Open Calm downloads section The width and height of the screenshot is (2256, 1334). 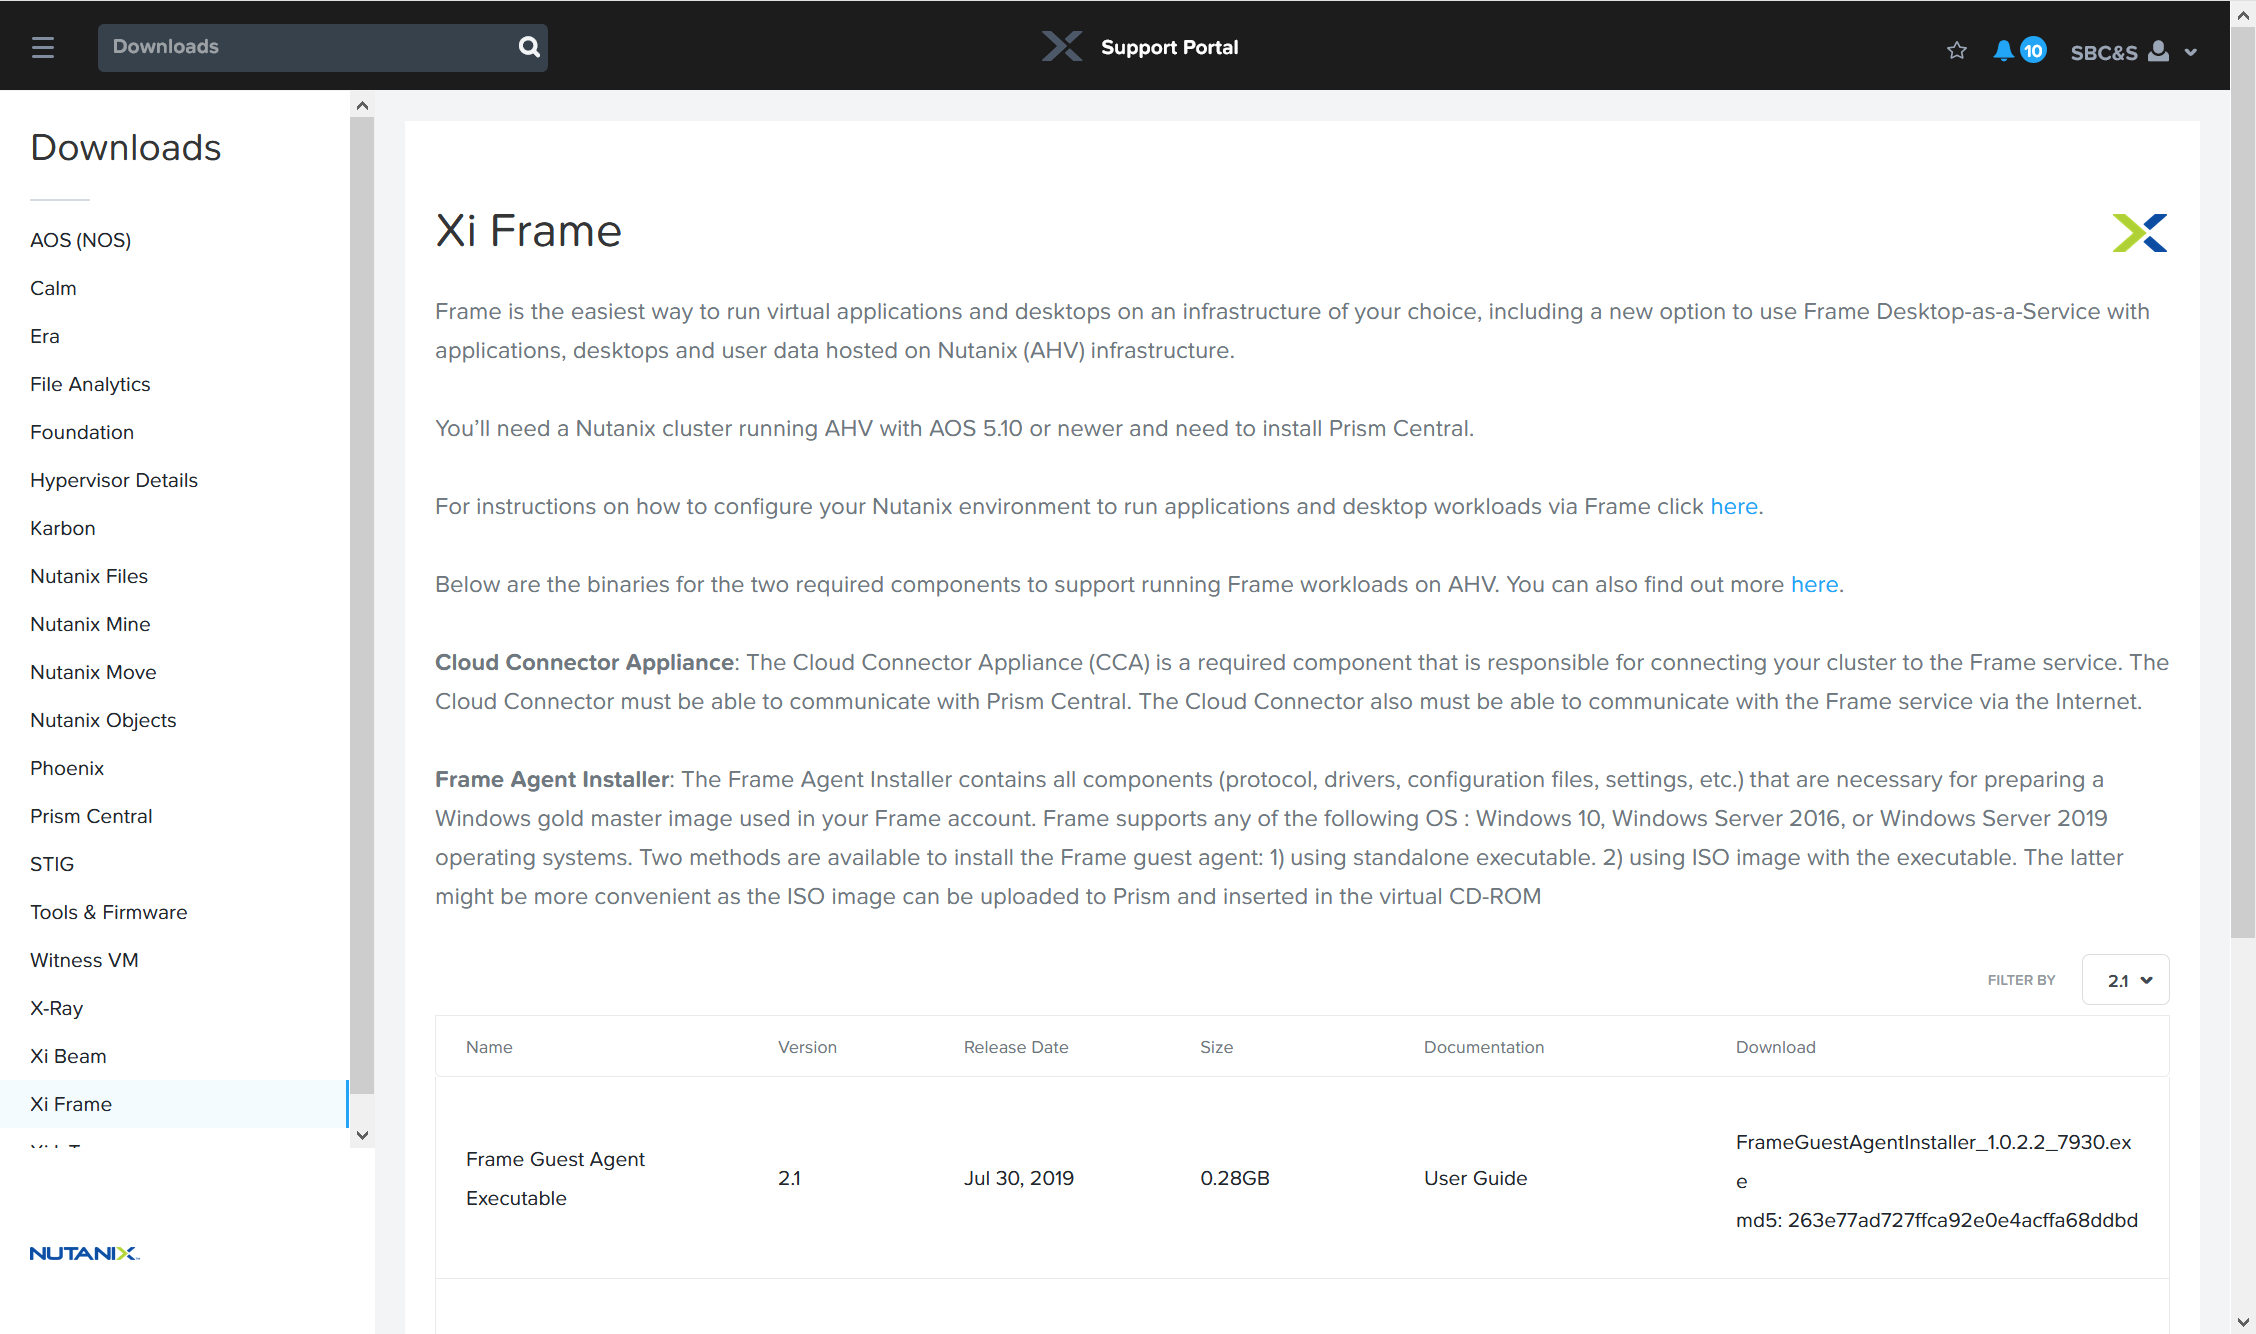click(x=53, y=288)
